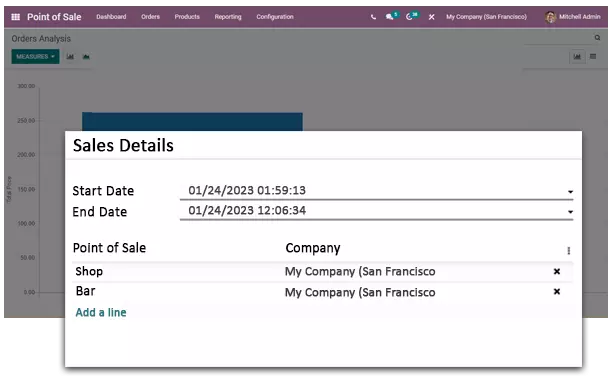Viewport: 612px width, 380px height.
Task: Open the Mitchell Admin user menu
Action: tap(573, 17)
